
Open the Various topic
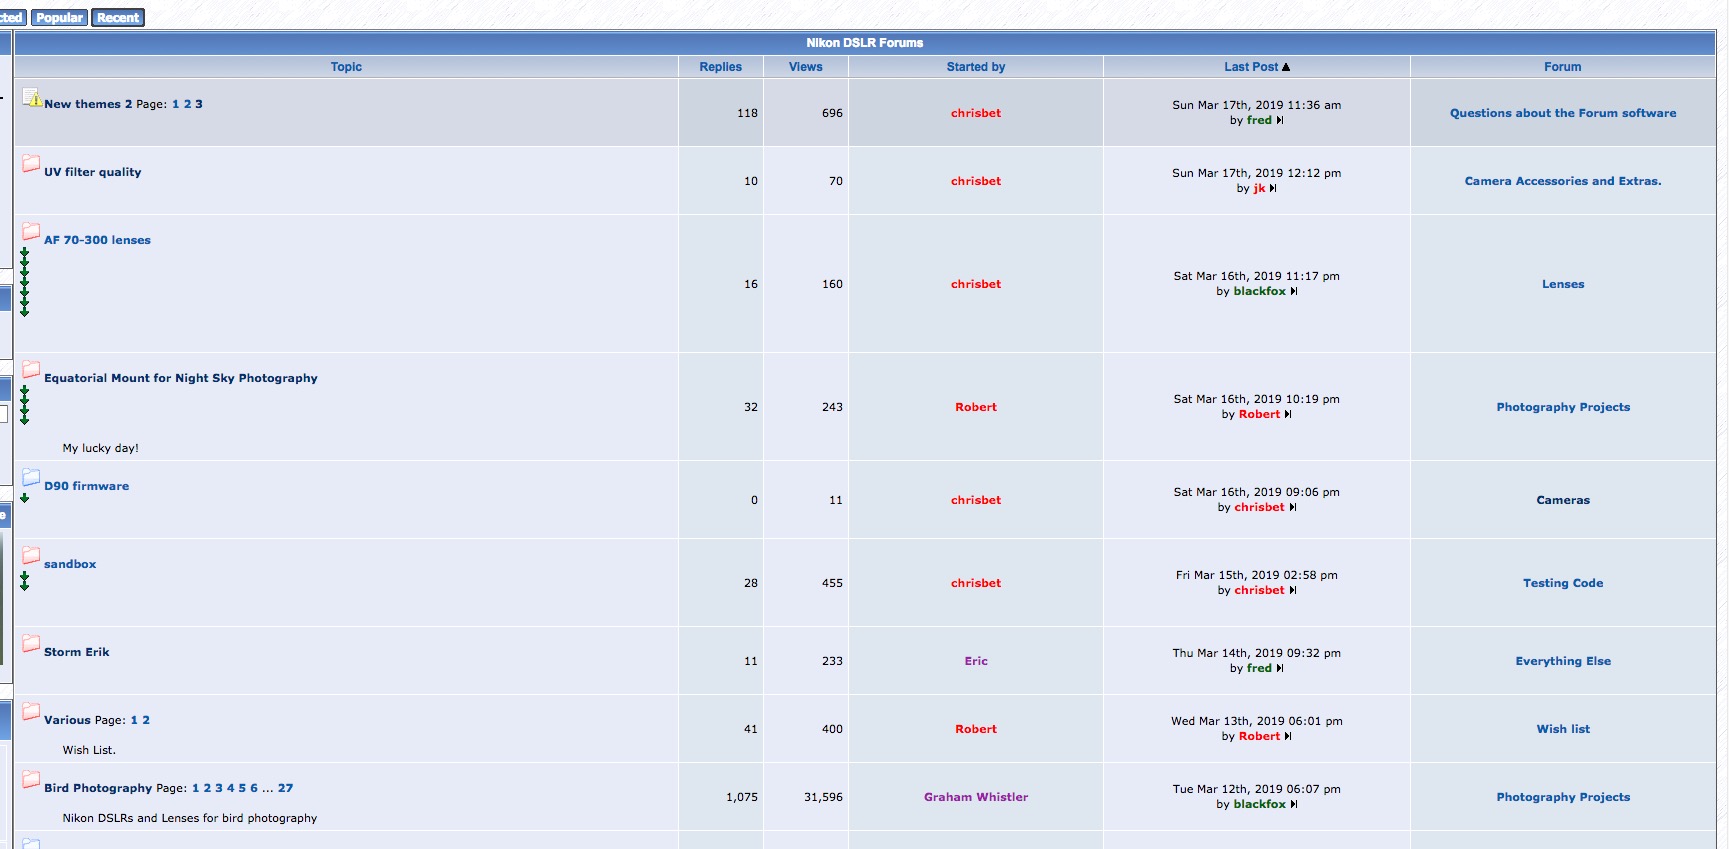(x=67, y=720)
